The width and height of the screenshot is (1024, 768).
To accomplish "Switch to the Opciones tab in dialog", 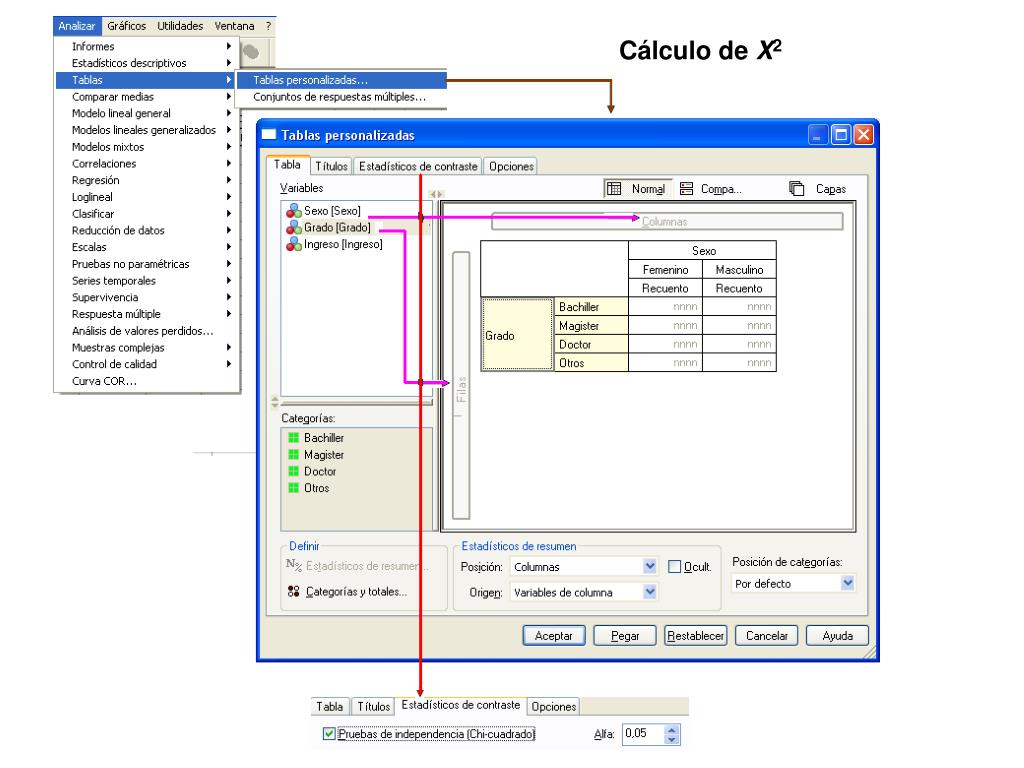I will click(511, 167).
